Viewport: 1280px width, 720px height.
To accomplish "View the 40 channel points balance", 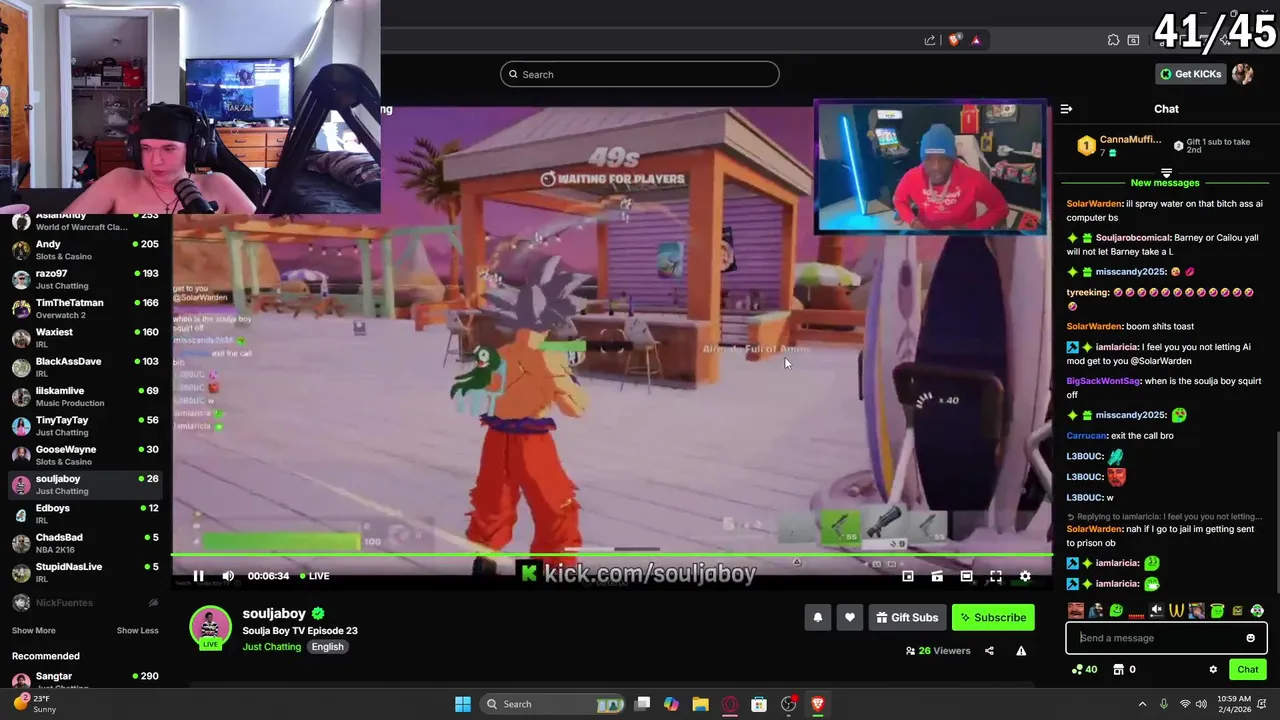I will point(1084,670).
